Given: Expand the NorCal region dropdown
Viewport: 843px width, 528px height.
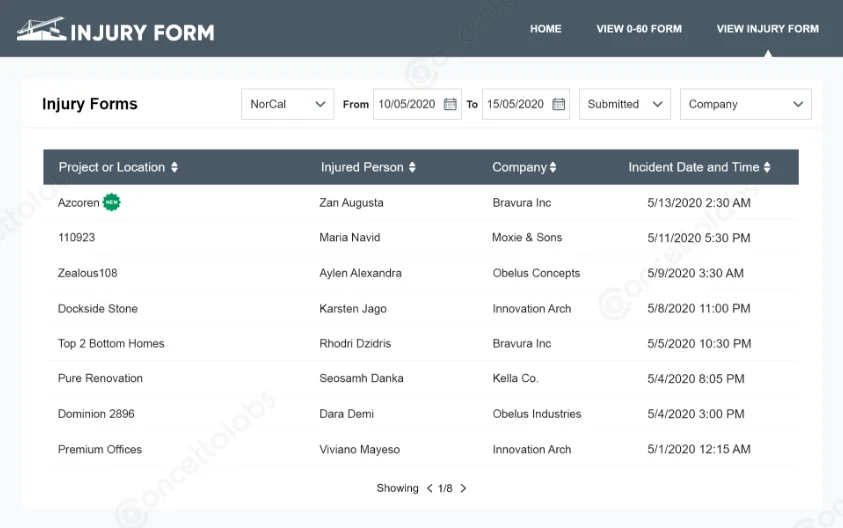Looking at the screenshot, I should (288, 104).
